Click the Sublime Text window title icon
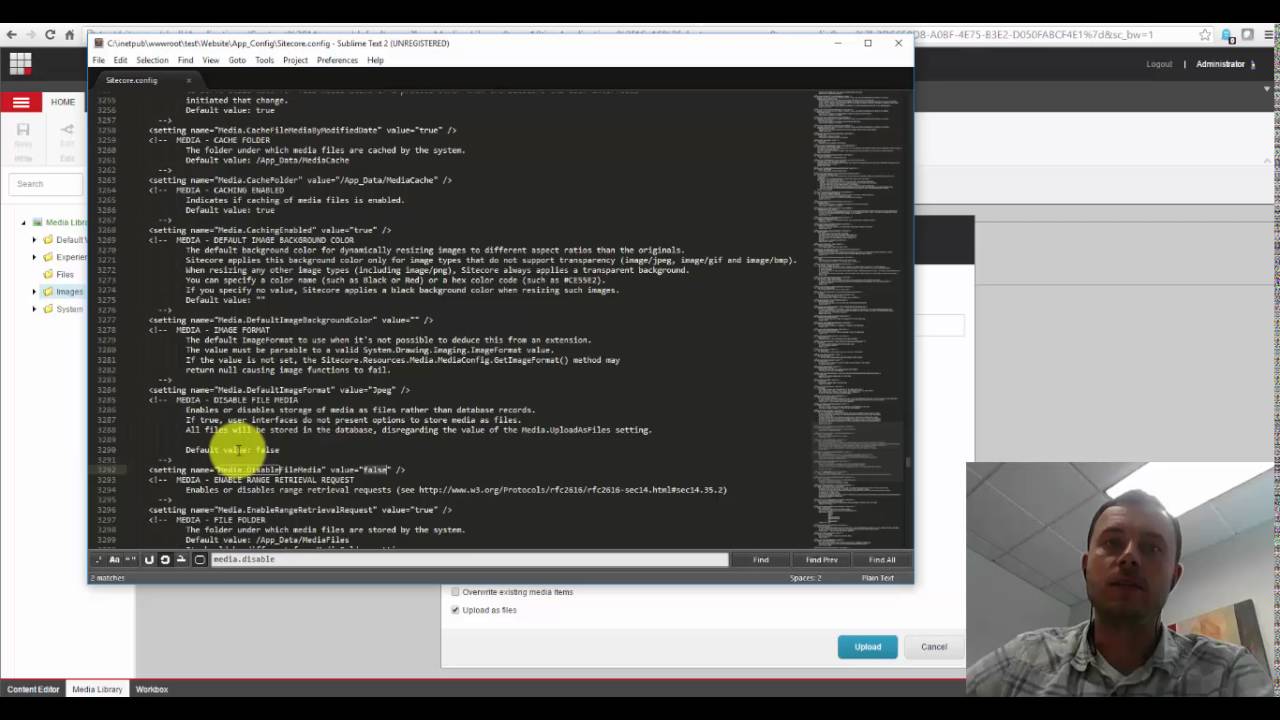The width and height of the screenshot is (1280, 720). [98, 43]
